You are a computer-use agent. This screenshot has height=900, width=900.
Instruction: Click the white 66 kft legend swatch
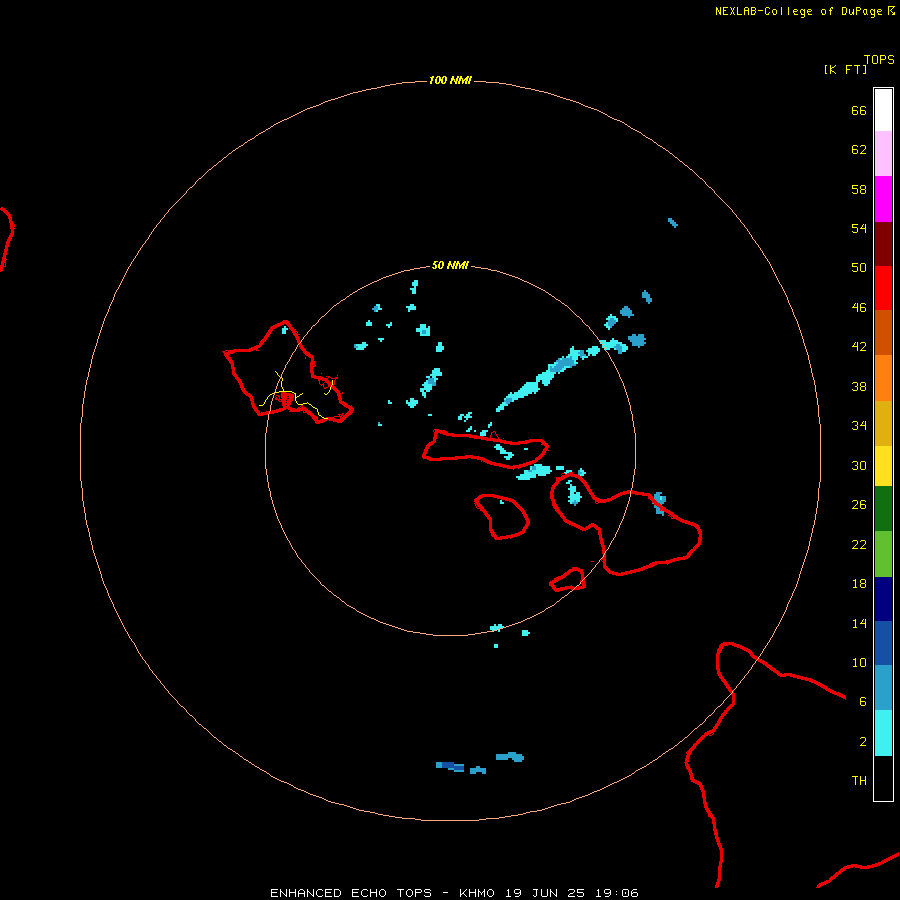tap(883, 110)
